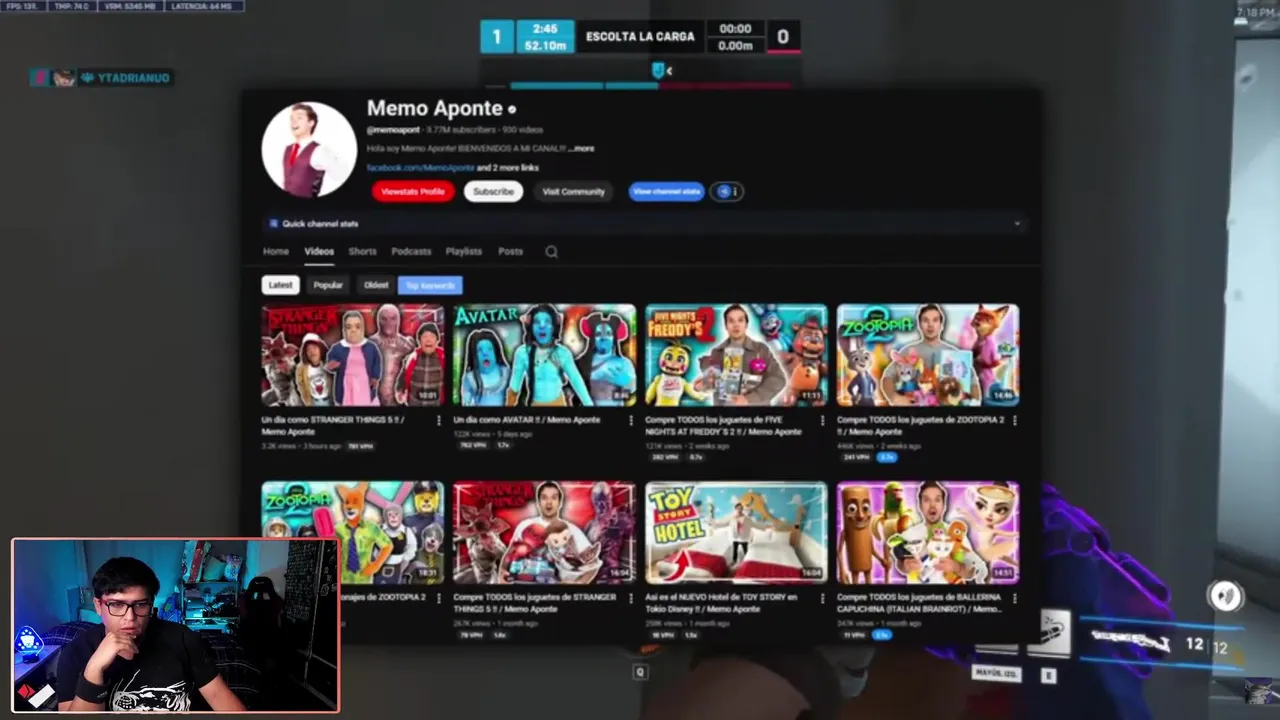1280x720 pixels.
Task: Open options menu for 'Un día como AVATAR' video
Action: [631, 420]
